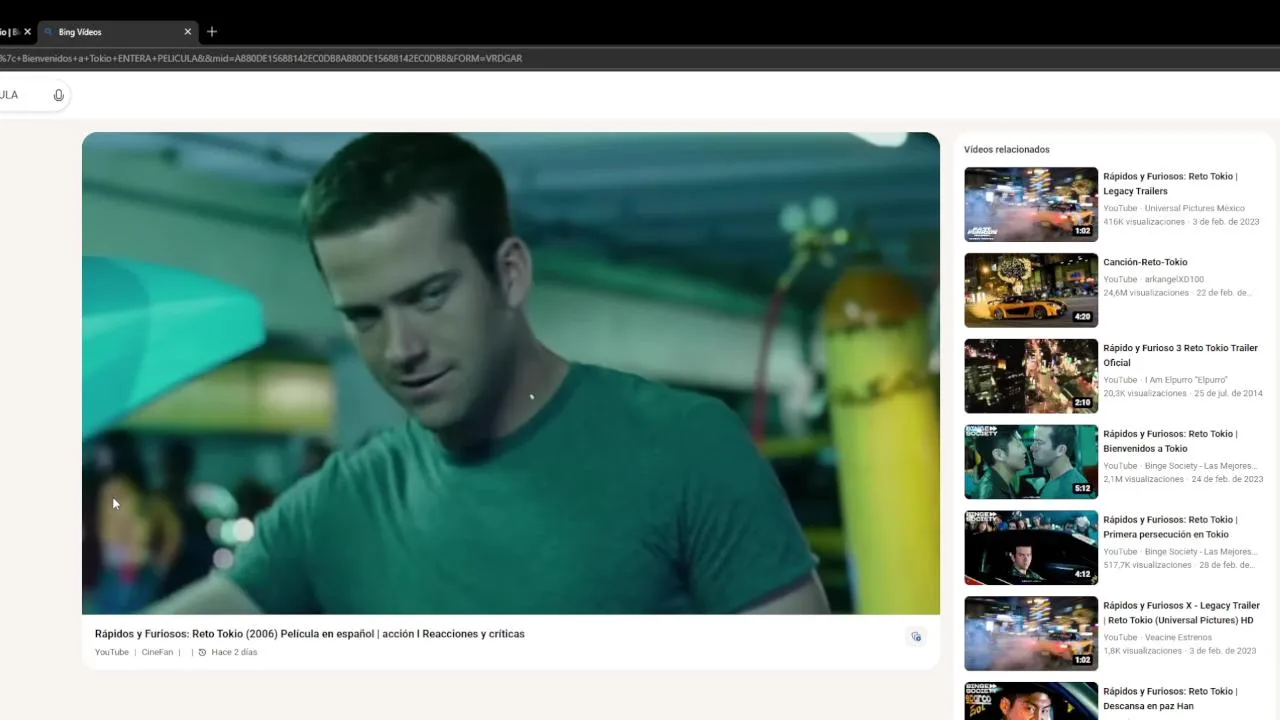This screenshot has height=720, width=1280.
Task: Open the Primera persecución en Tokio thumbnail
Action: pyautogui.click(x=1031, y=548)
